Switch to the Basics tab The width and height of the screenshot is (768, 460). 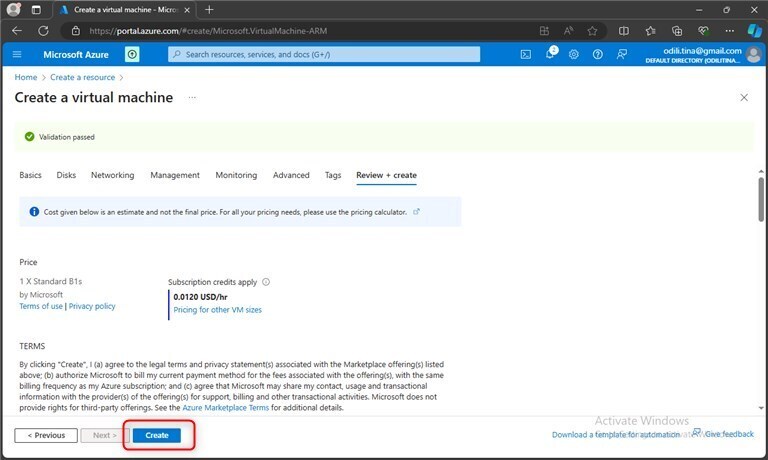31,175
